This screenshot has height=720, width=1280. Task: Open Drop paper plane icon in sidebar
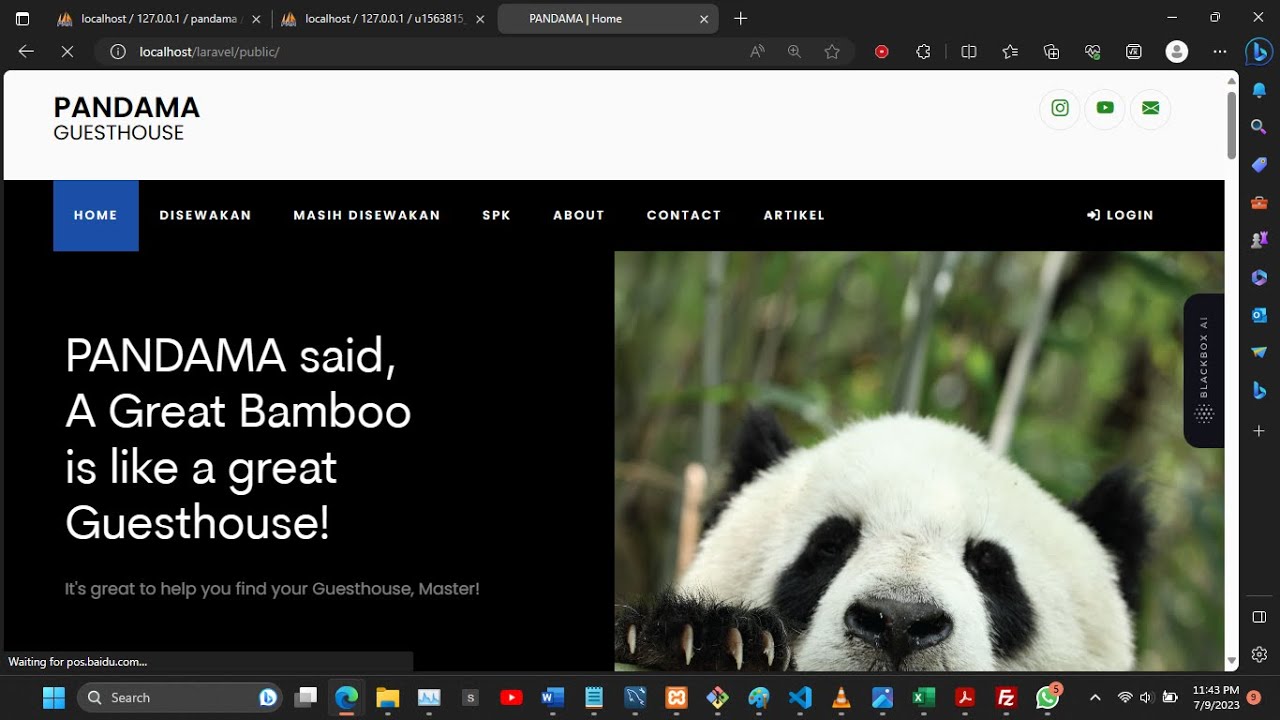click(1259, 352)
